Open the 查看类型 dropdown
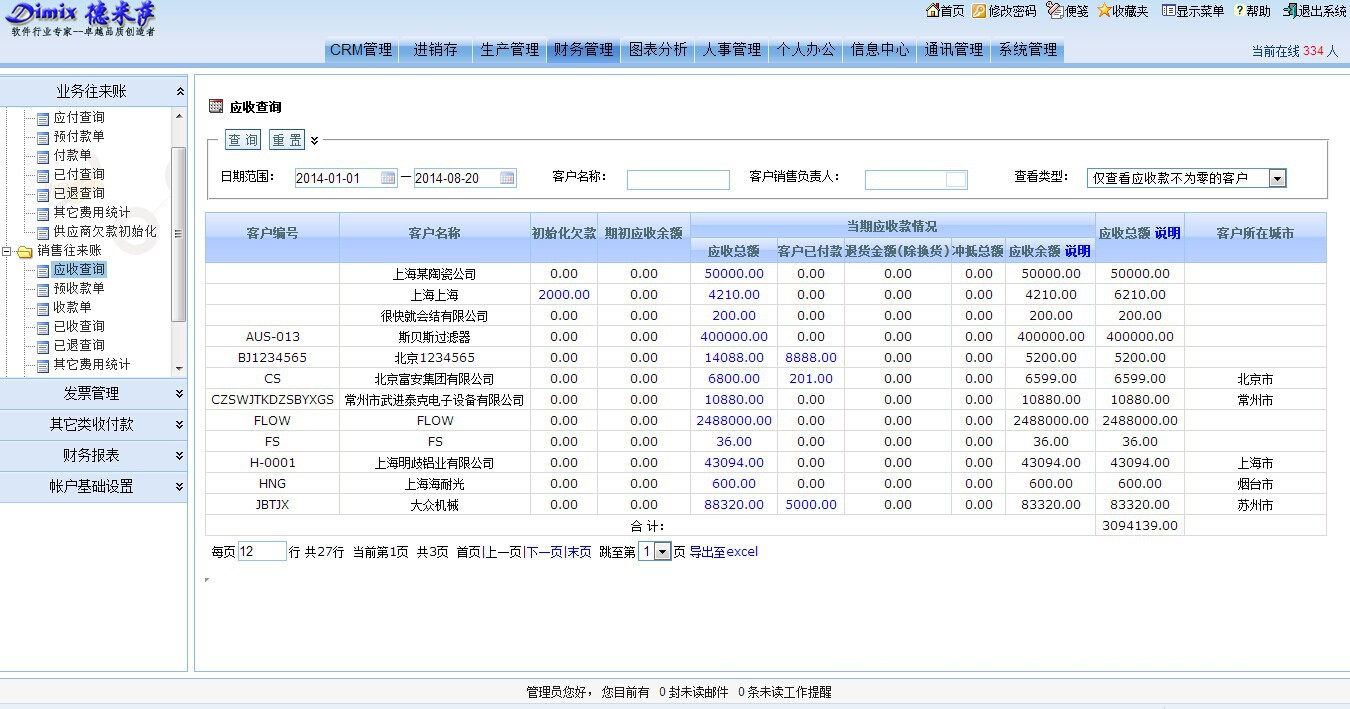This screenshot has width=1350, height=709. pyautogui.click(x=1277, y=178)
